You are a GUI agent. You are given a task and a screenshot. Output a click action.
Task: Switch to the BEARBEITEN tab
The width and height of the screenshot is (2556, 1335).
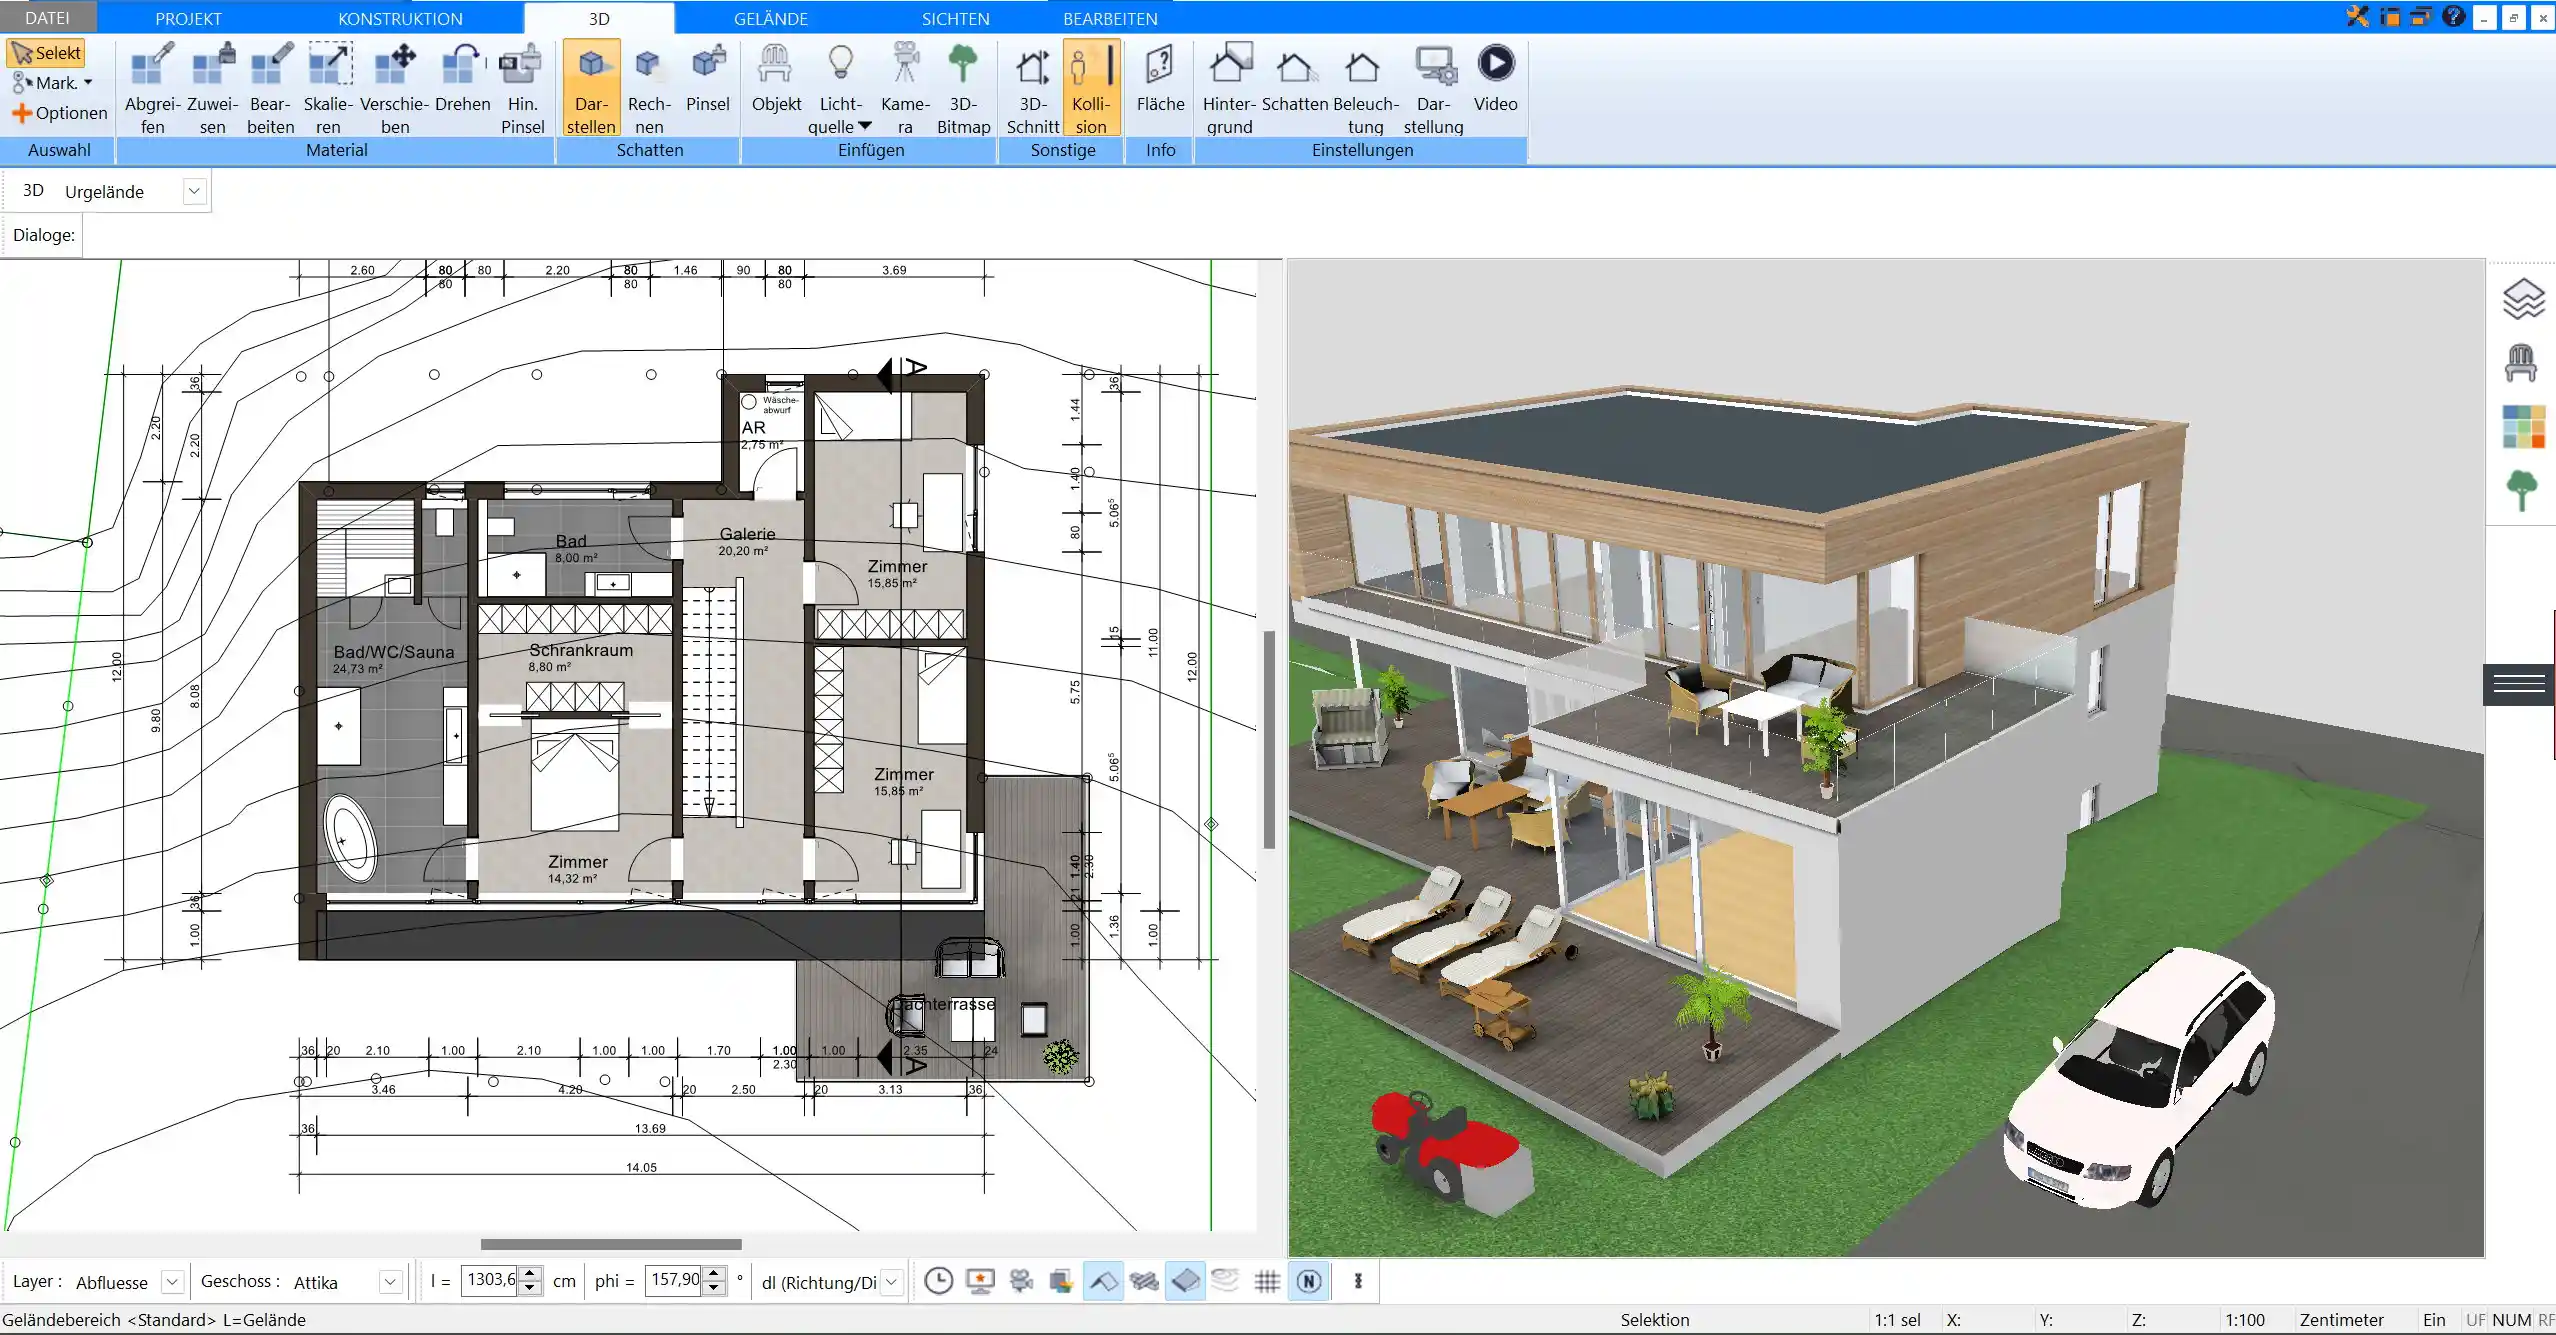point(1110,18)
